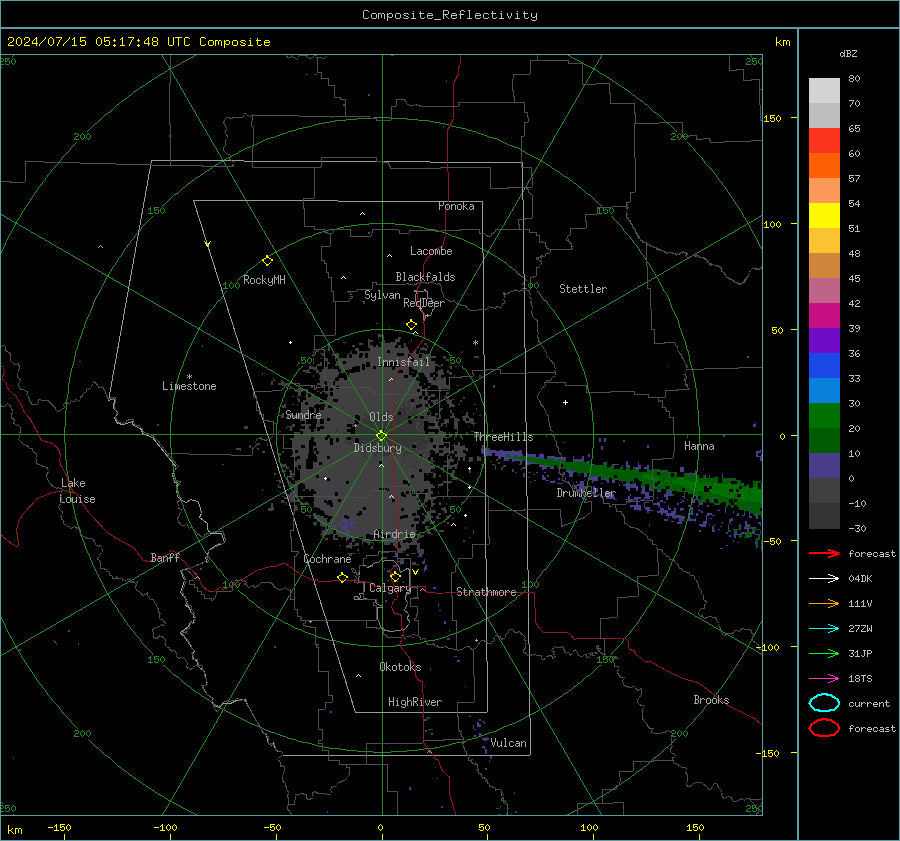
Task: Click the dBZ legend heading
Action: [x=848, y=54]
